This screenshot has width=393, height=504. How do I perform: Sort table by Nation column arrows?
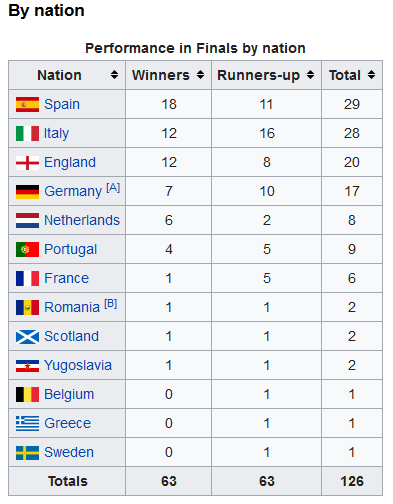[114, 75]
